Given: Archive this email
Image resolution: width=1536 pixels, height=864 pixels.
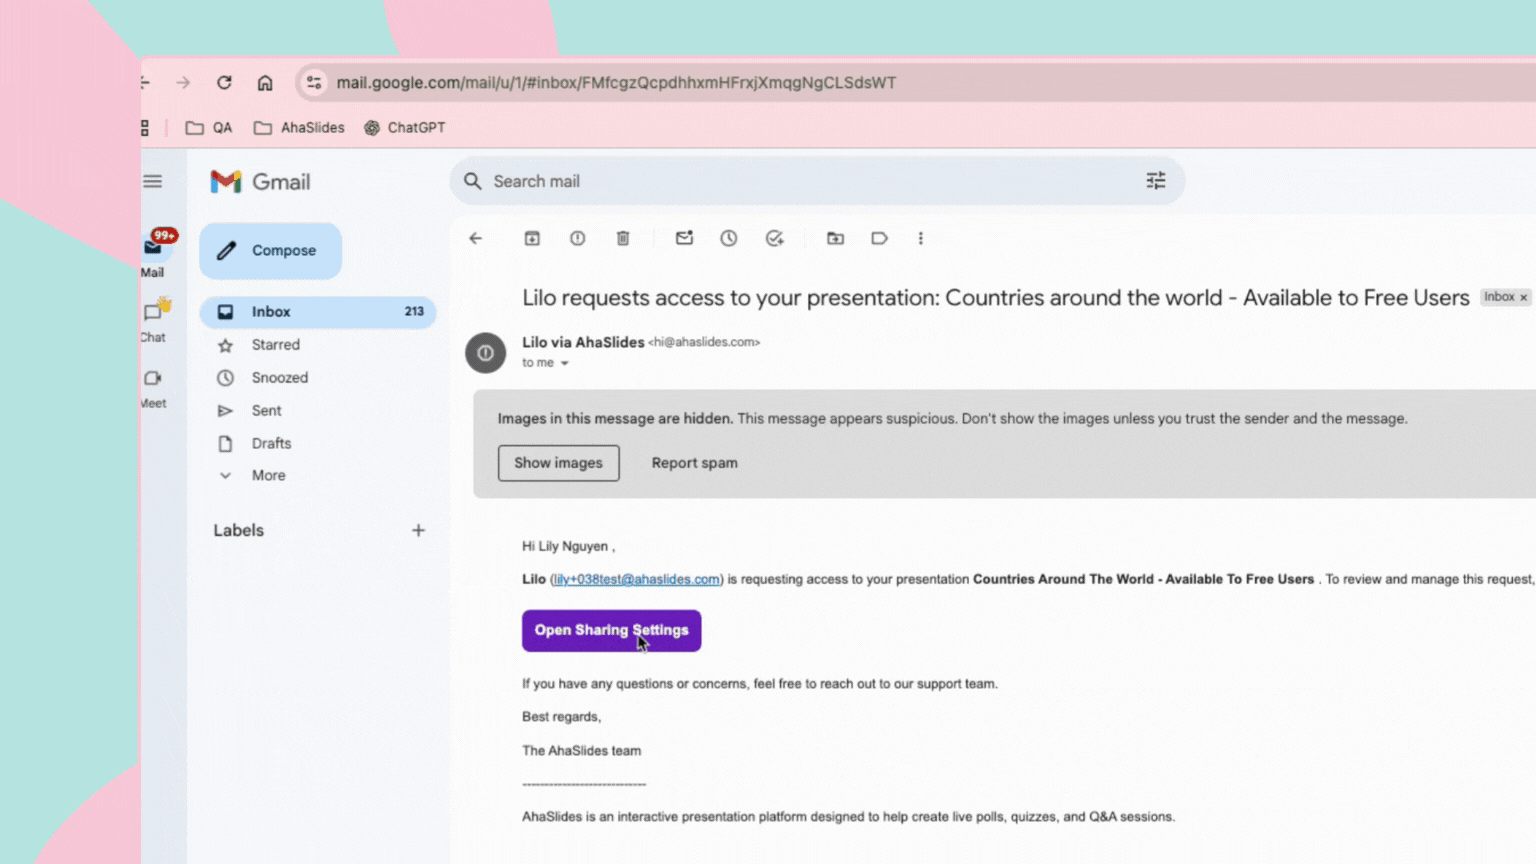Looking at the screenshot, I should click(x=532, y=238).
